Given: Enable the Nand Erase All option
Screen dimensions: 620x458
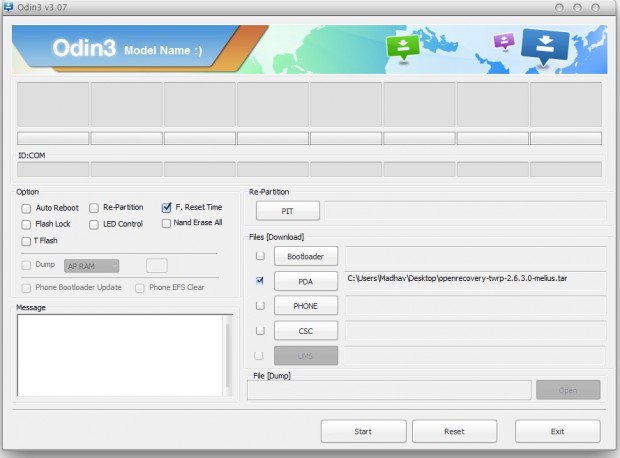Looking at the screenshot, I should [166, 223].
